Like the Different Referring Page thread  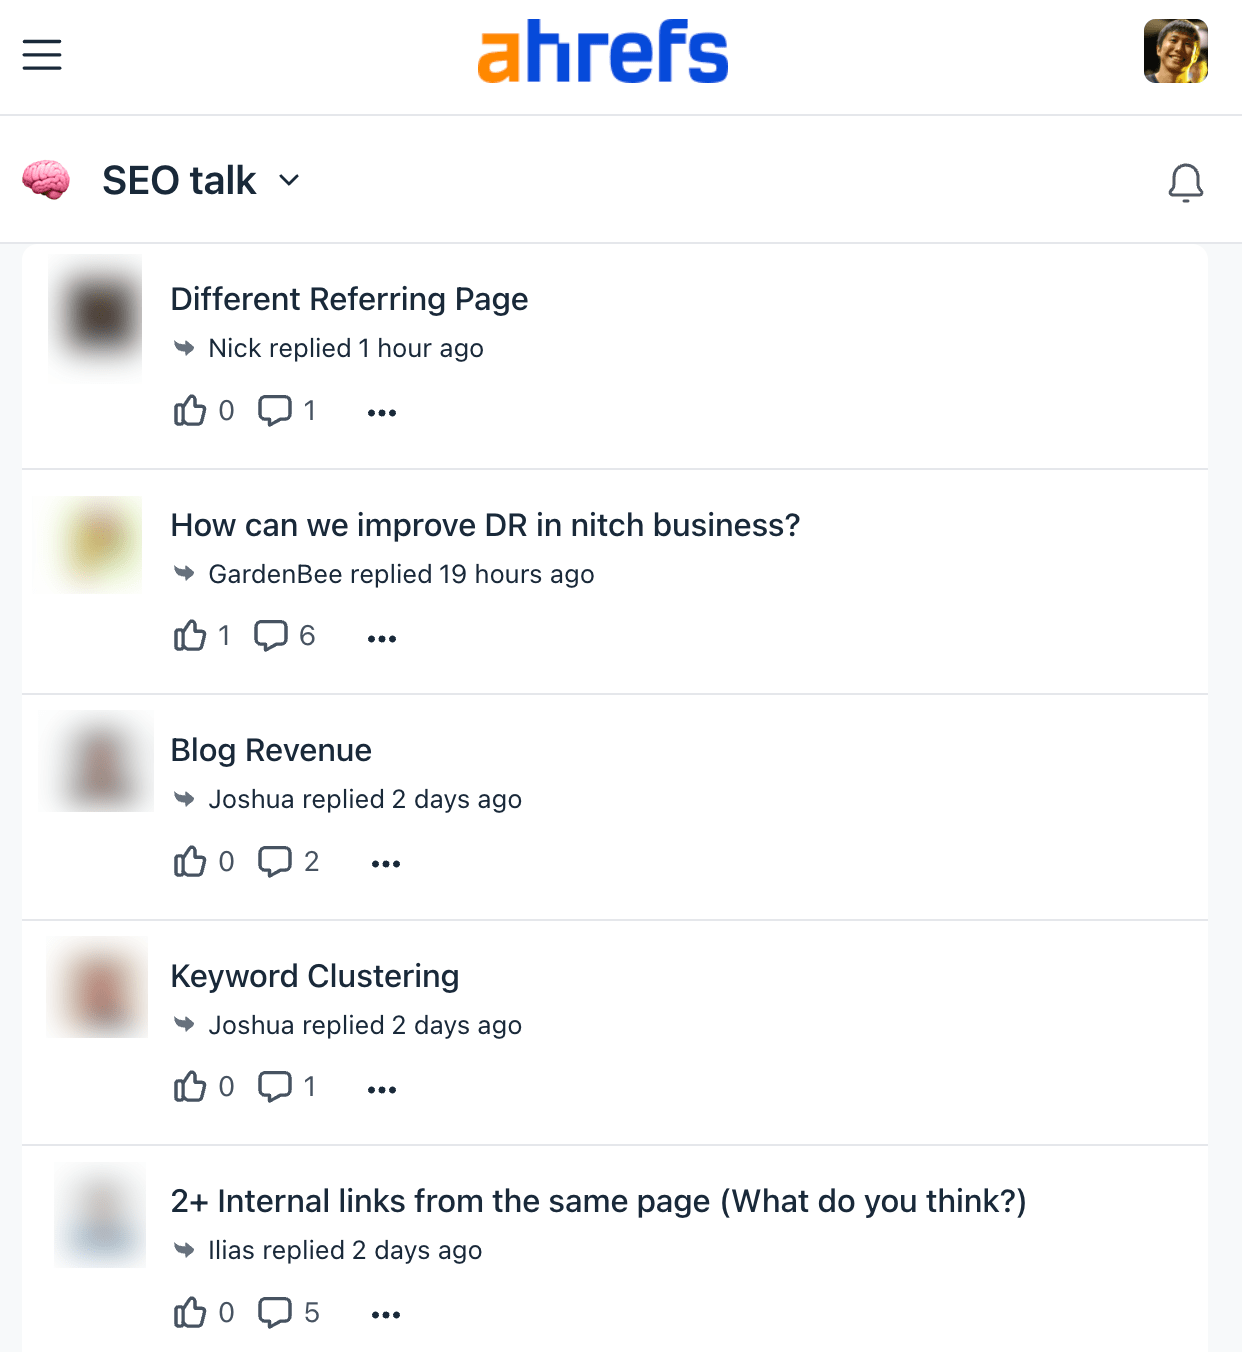(x=190, y=410)
